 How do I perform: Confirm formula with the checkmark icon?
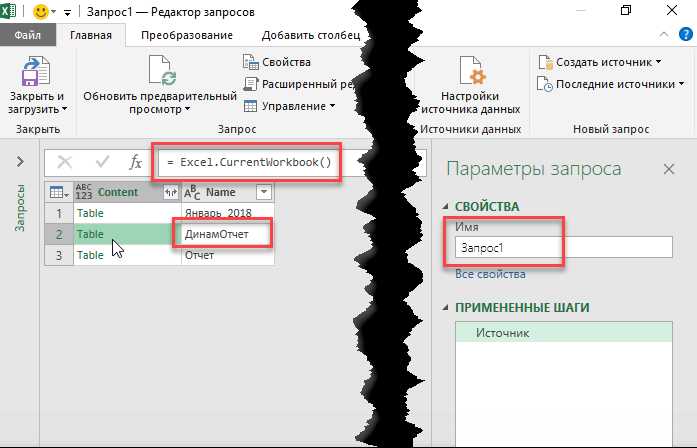[102, 162]
